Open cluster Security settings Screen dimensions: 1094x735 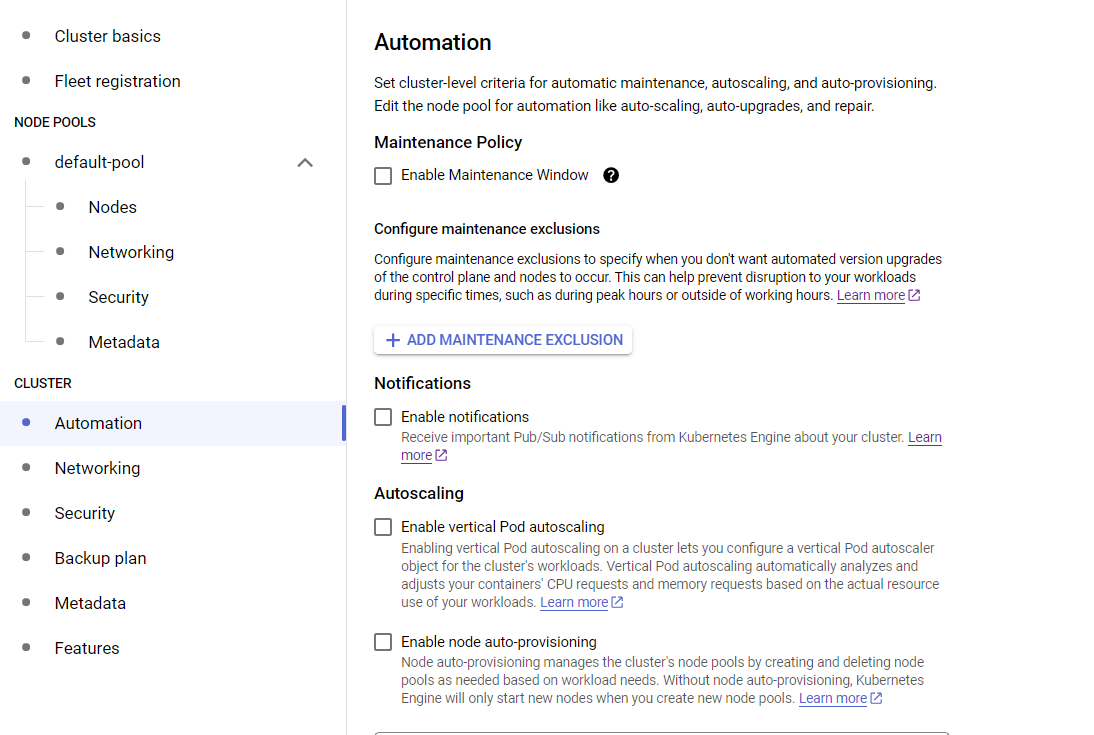84,513
